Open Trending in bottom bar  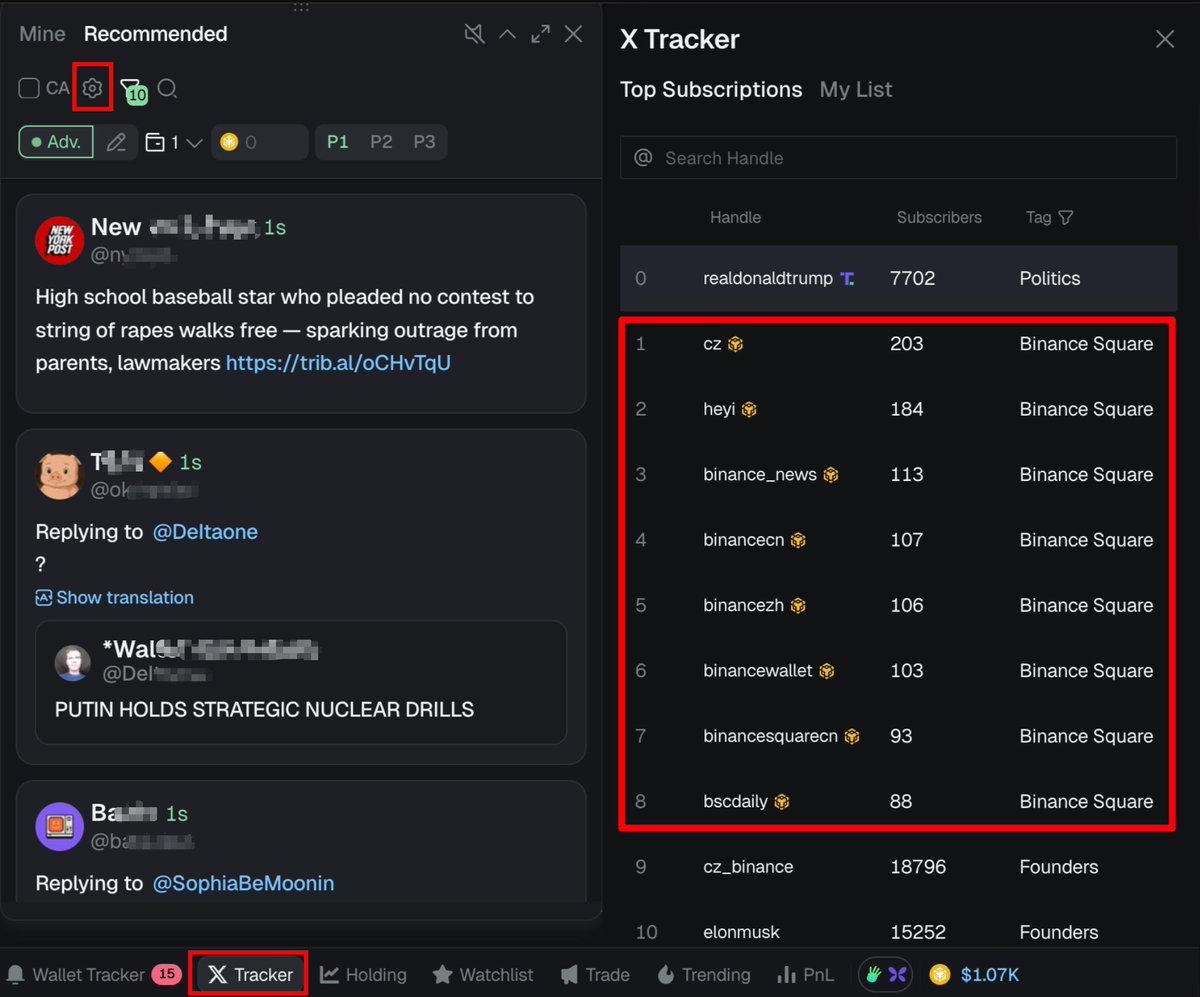(703, 974)
